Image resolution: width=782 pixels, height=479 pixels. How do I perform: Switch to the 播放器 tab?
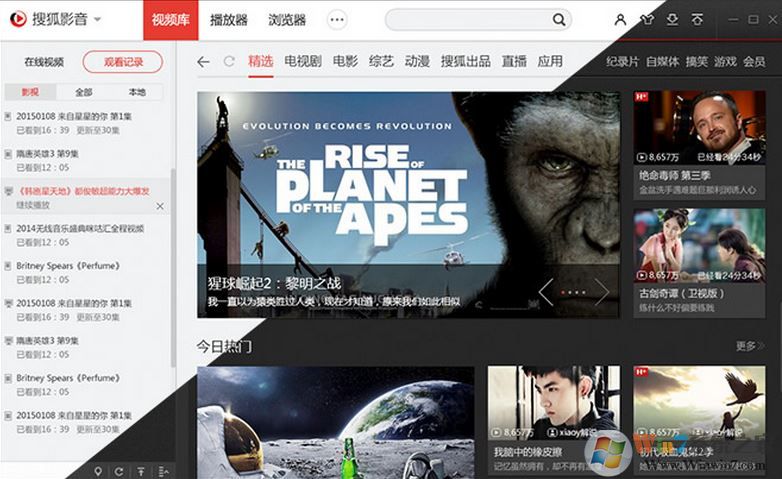(228, 20)
